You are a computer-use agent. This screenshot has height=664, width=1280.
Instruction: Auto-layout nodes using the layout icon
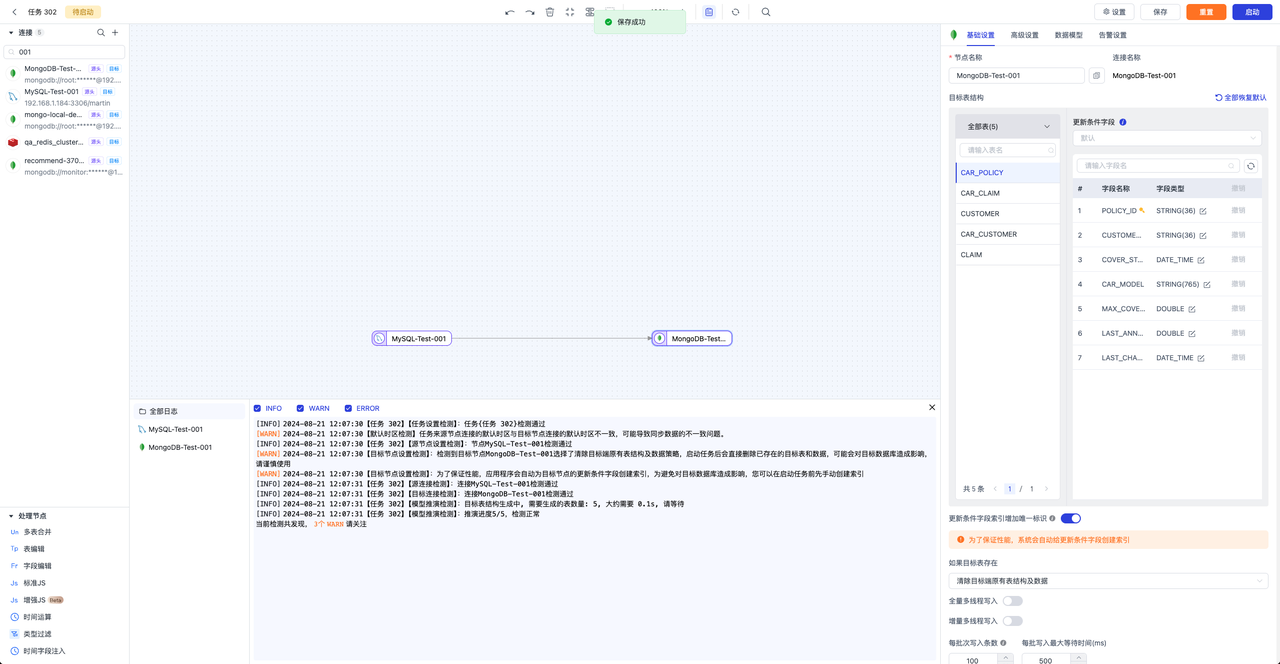[590, 12]
